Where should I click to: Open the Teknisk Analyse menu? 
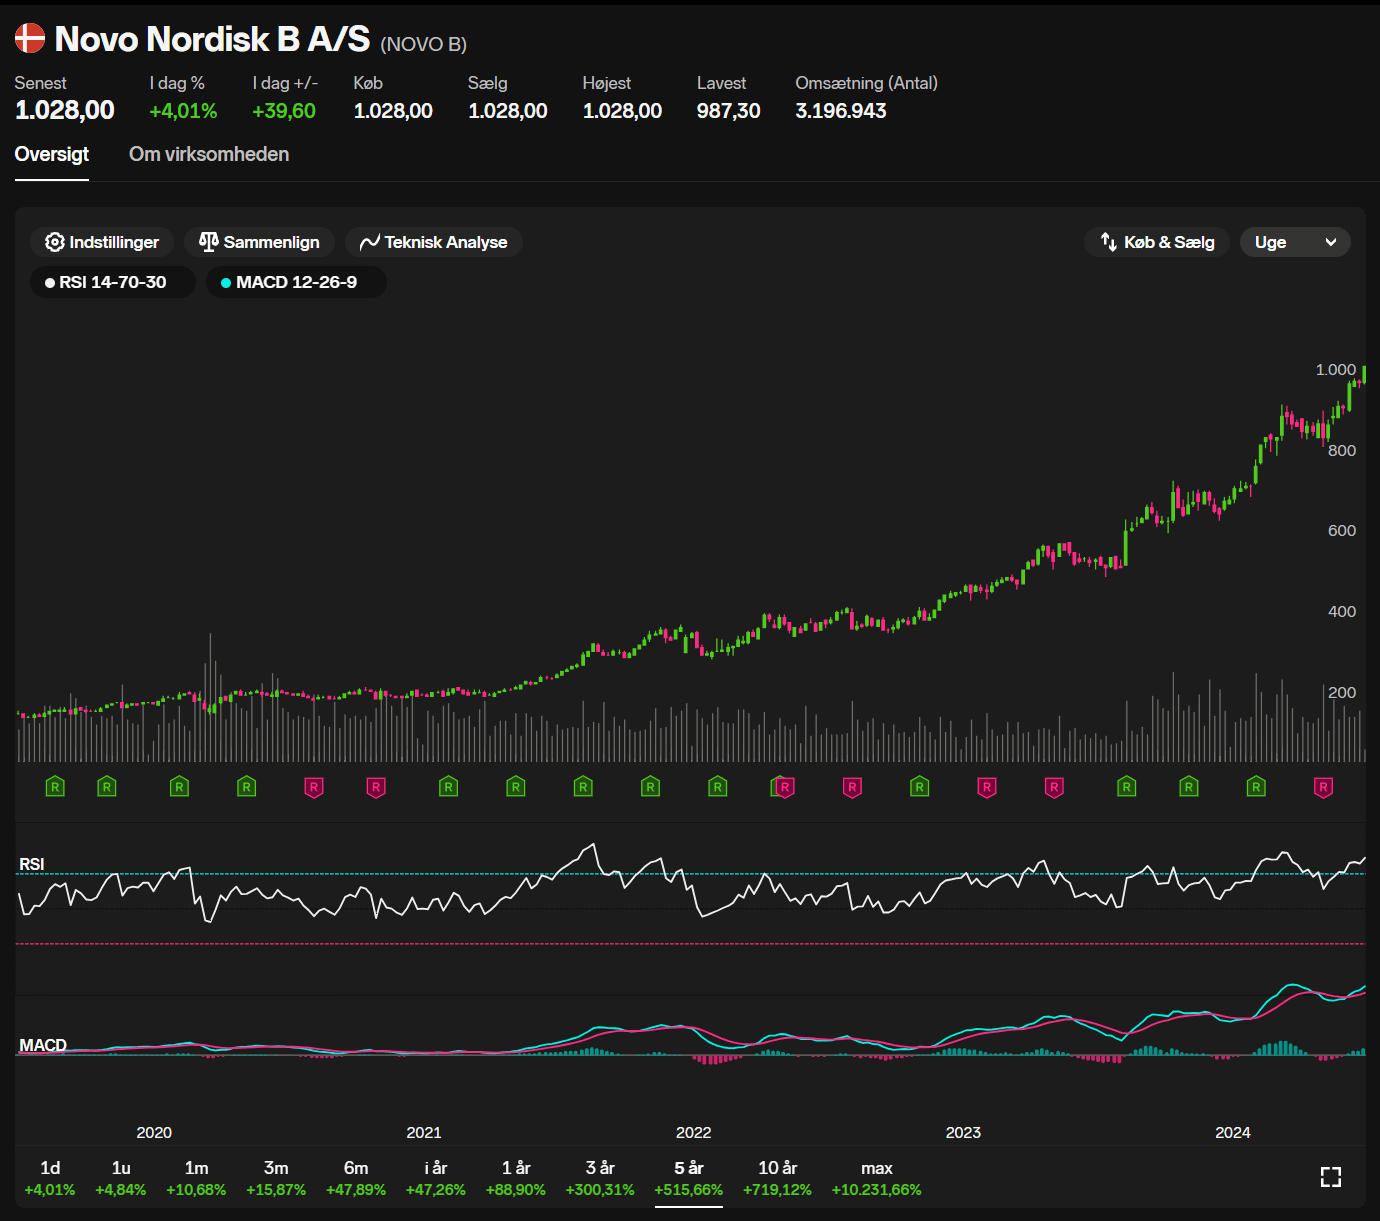[434, 242]
